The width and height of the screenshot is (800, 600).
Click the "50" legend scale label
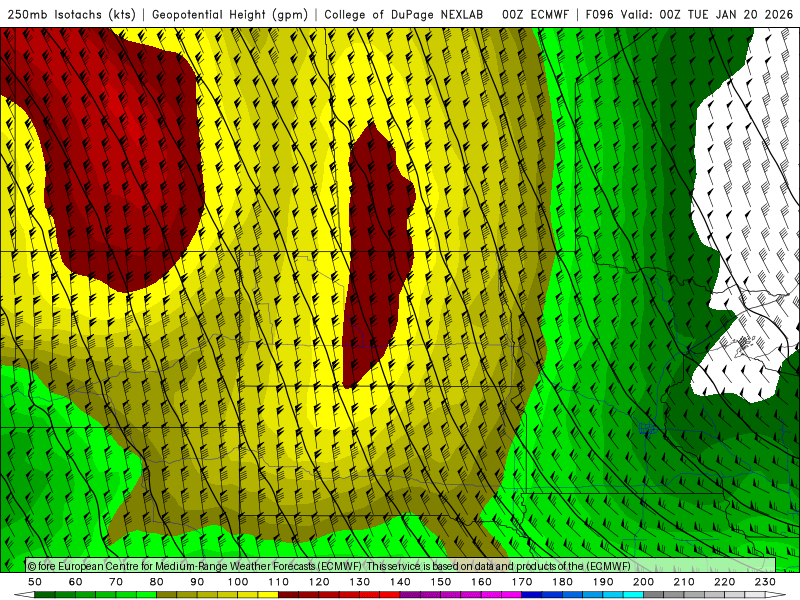coord(35,582)
